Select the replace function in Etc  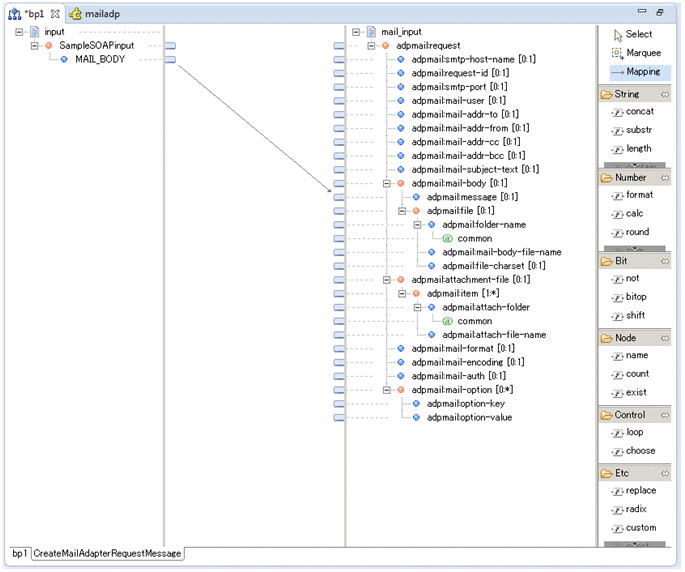[x=641, y=491]
